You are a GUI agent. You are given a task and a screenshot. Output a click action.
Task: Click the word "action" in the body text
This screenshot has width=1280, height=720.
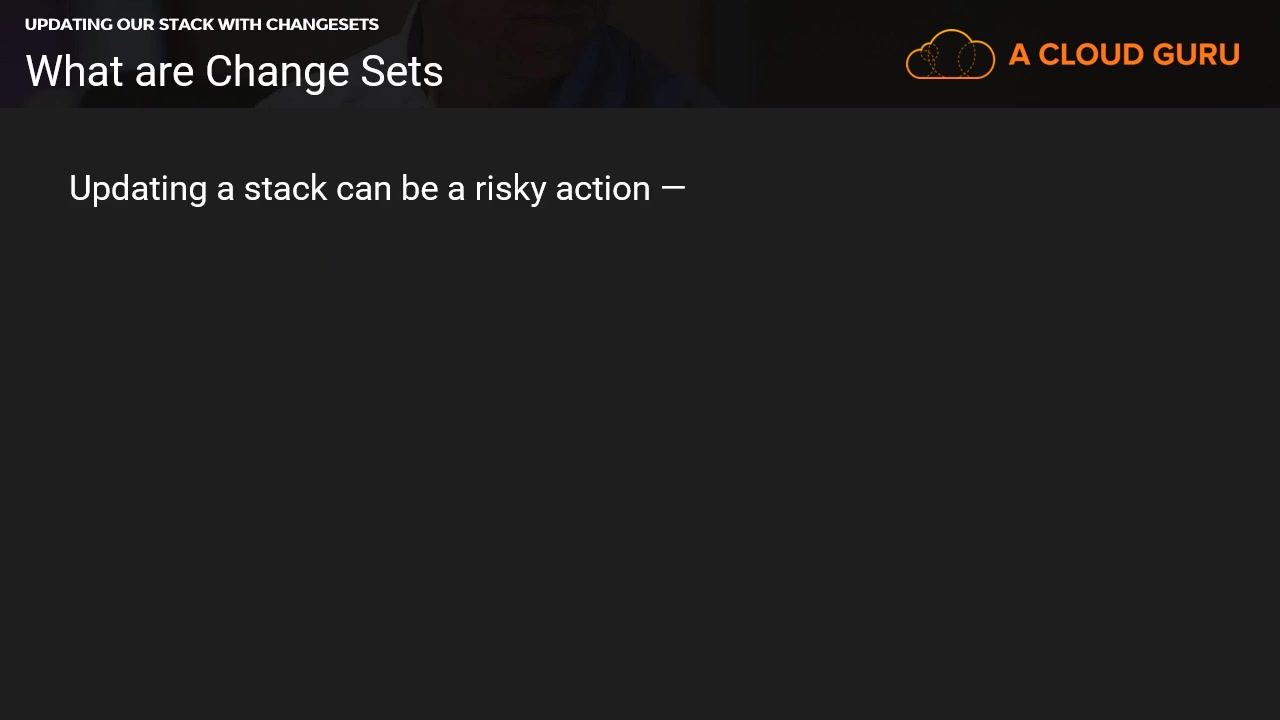coord(603,188)
